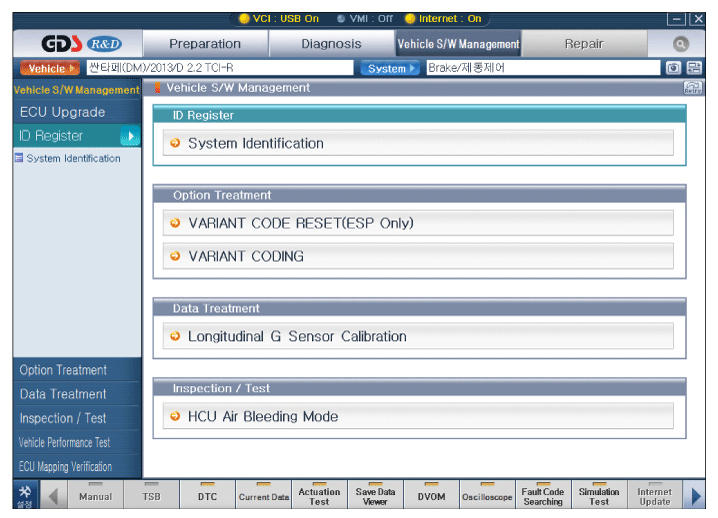The width and height of the screenshot is (718, 518).
Task: Click the layout icon beside the camera
Action: point(694,68)
